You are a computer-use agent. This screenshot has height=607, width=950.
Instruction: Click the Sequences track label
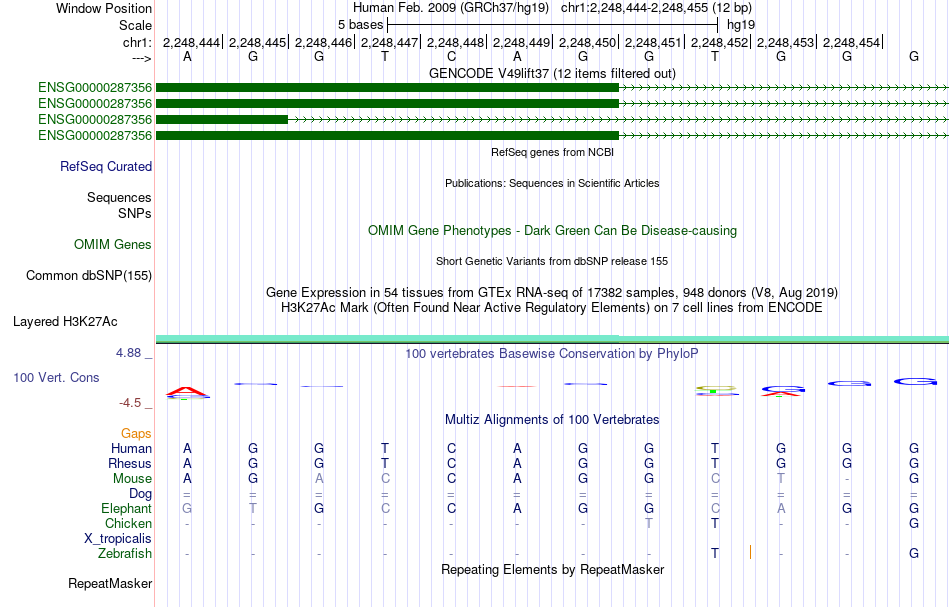coord(119,197)
